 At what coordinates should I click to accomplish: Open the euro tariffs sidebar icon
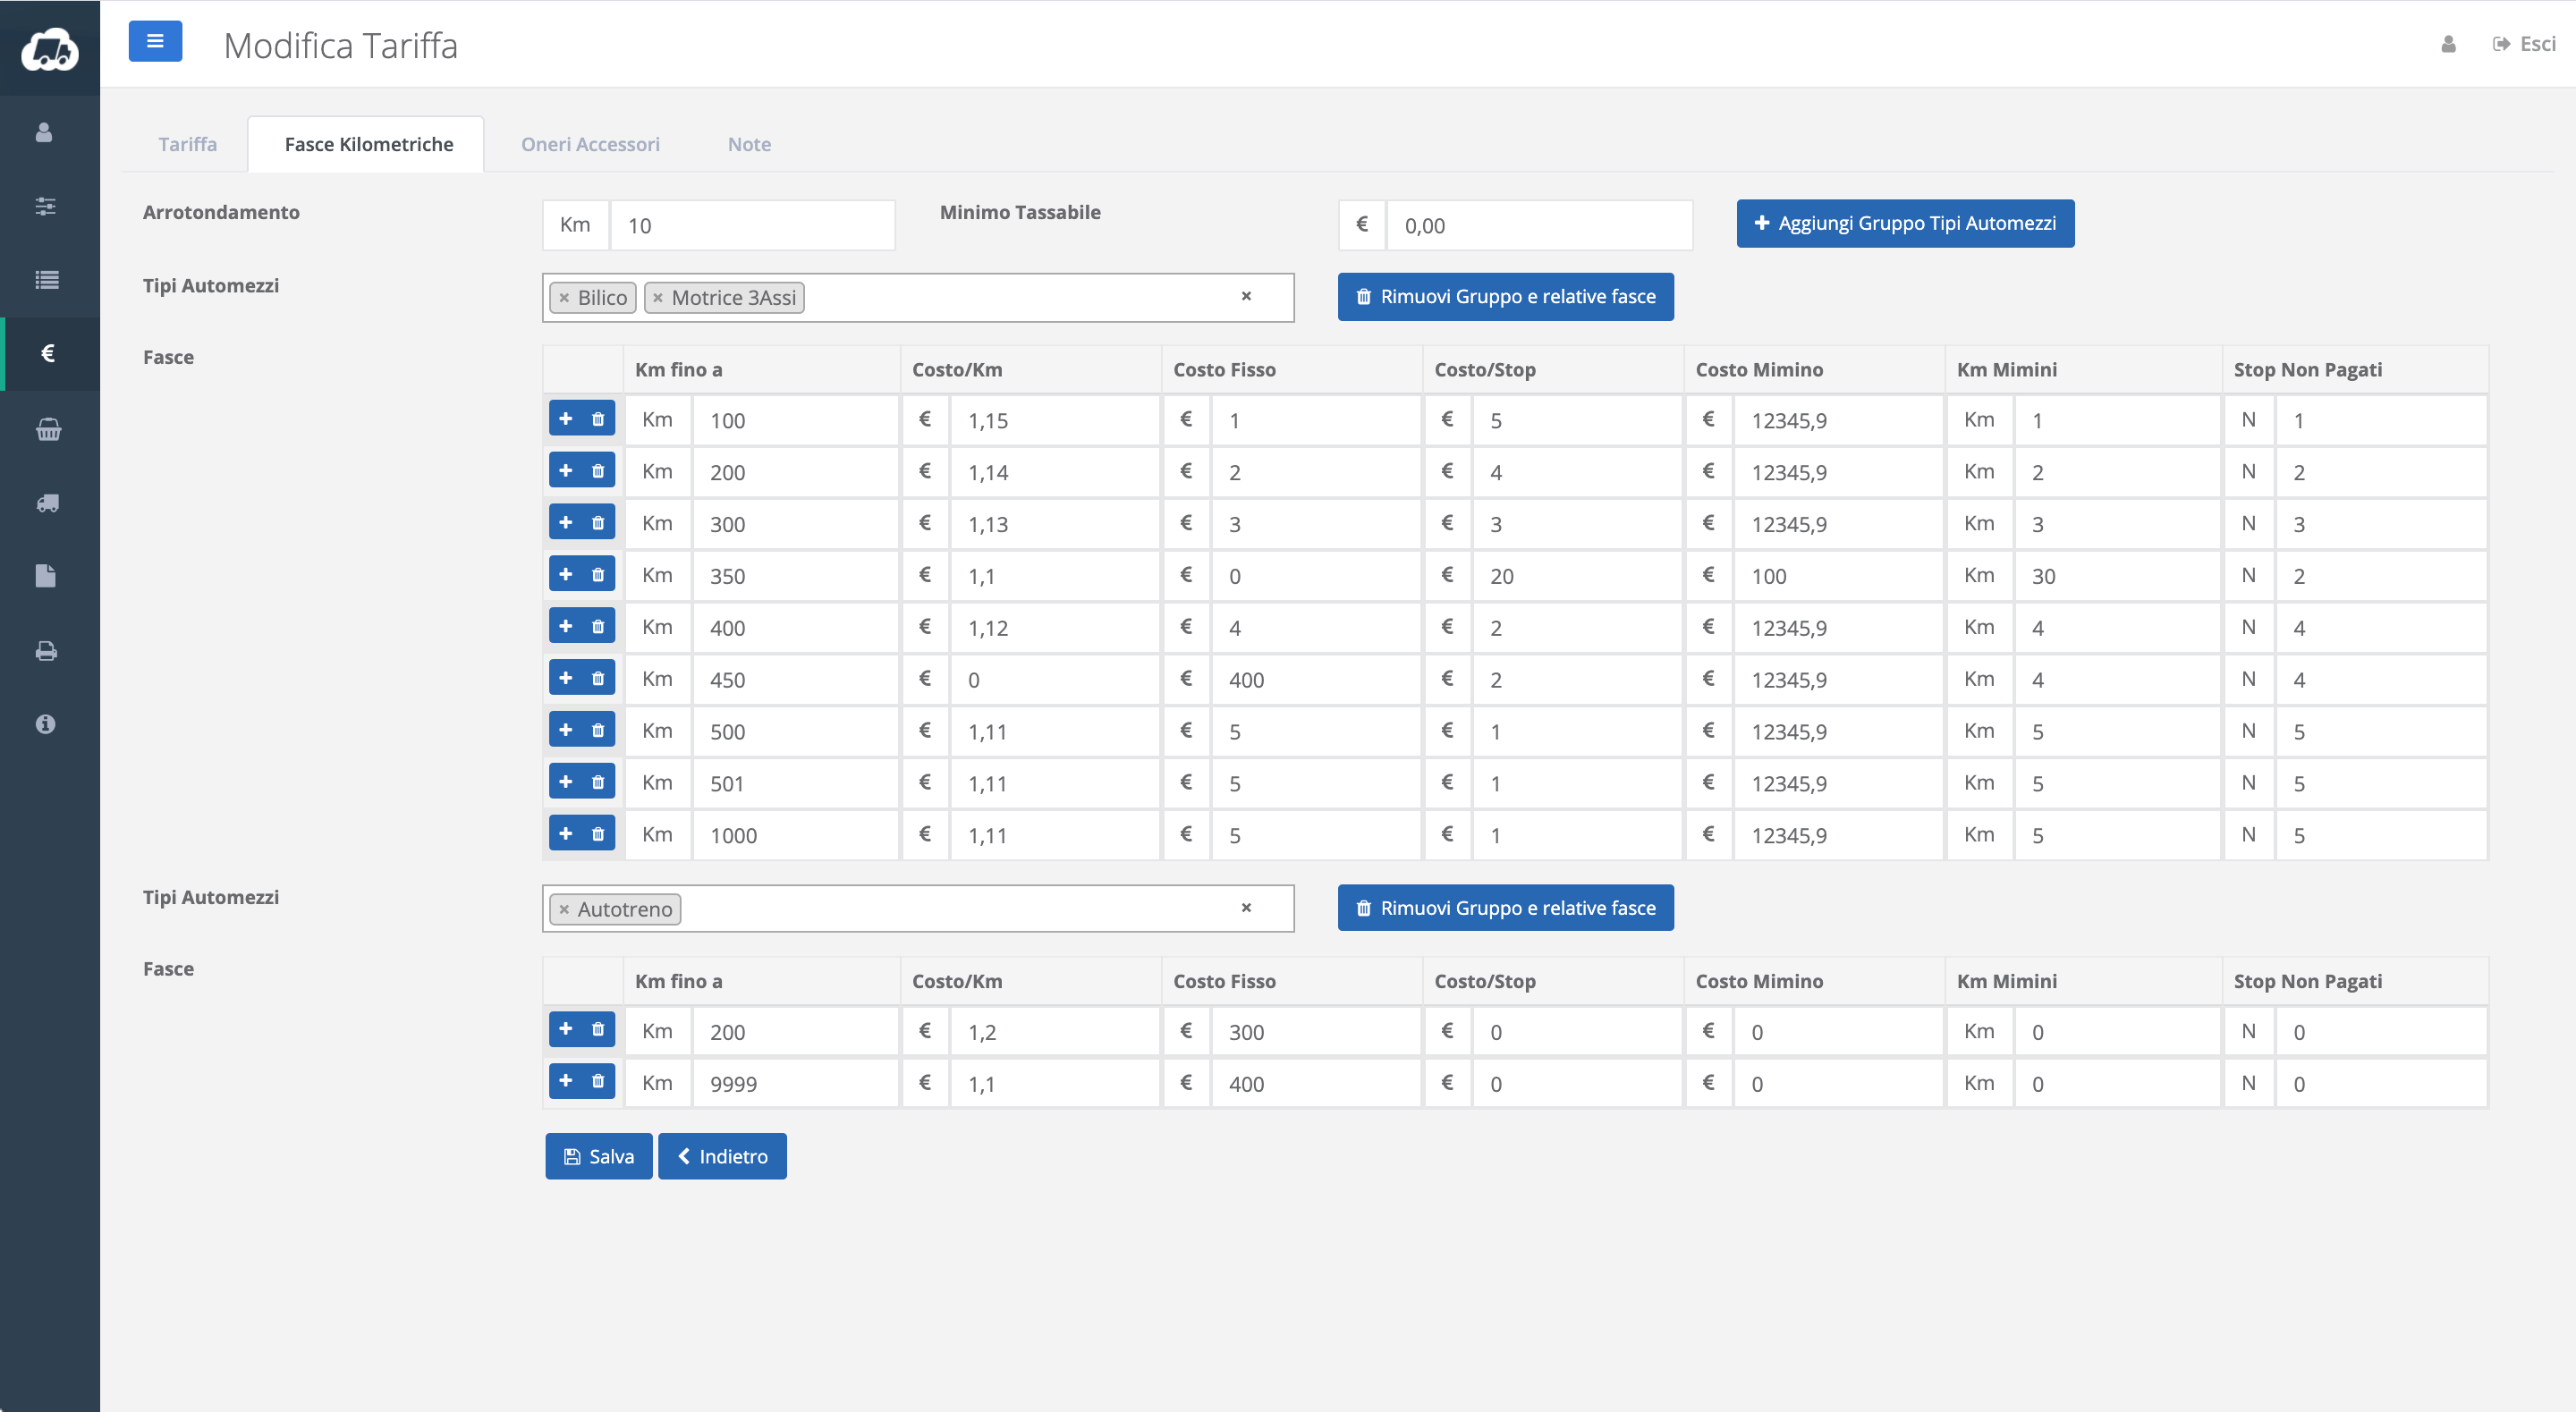click(x=47, y=353)
